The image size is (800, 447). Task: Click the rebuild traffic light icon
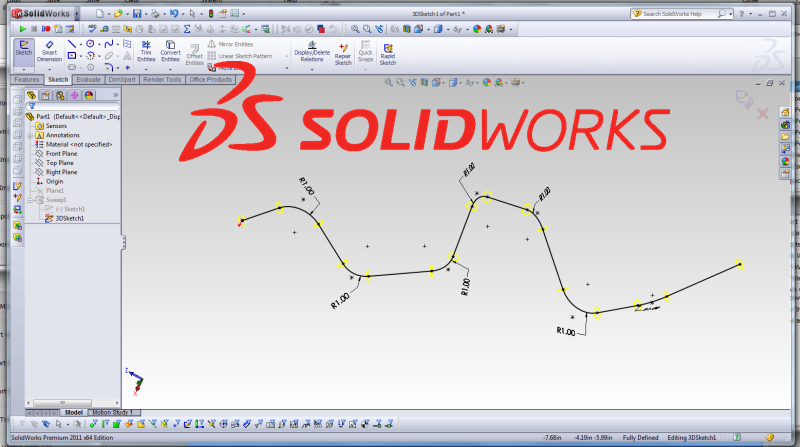coord(209,15)
